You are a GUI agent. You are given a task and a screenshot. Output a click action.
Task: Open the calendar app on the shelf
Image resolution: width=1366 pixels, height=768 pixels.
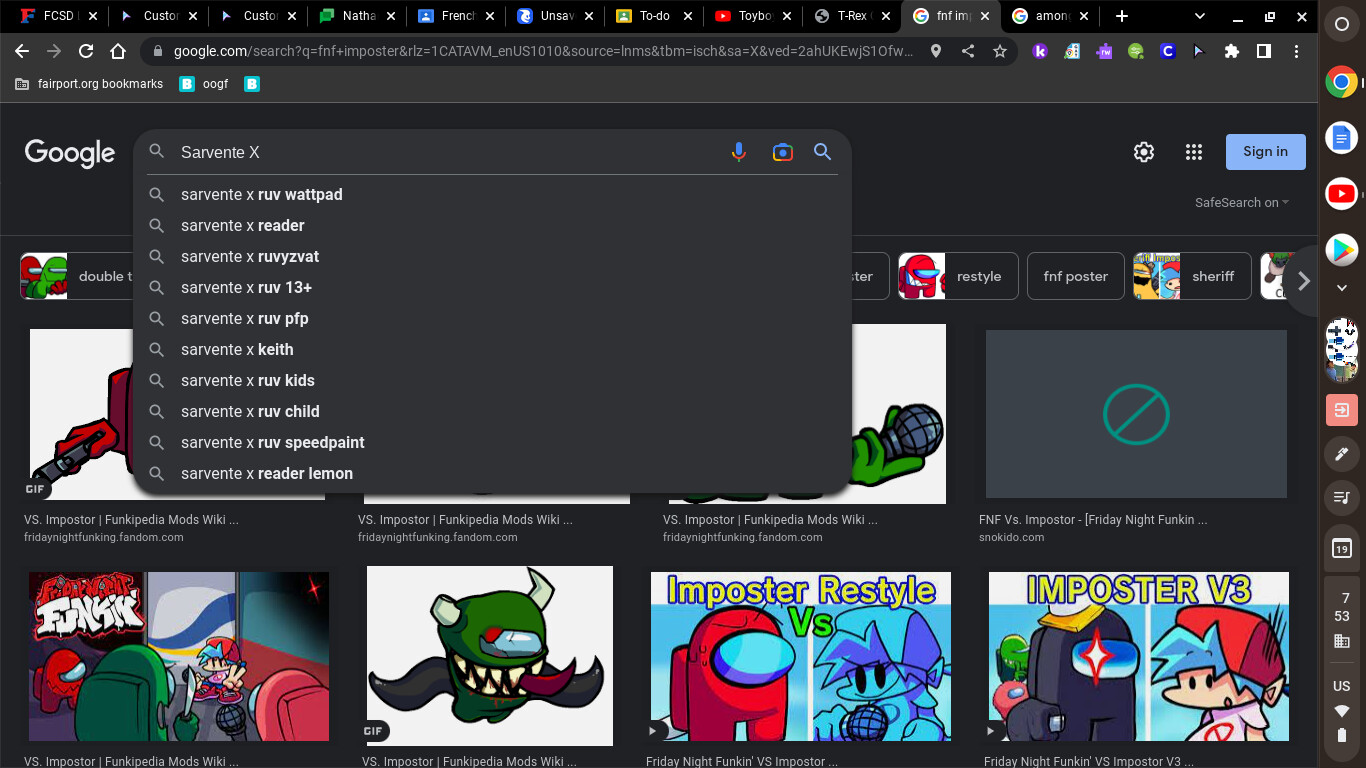[x=1341, y=548]
